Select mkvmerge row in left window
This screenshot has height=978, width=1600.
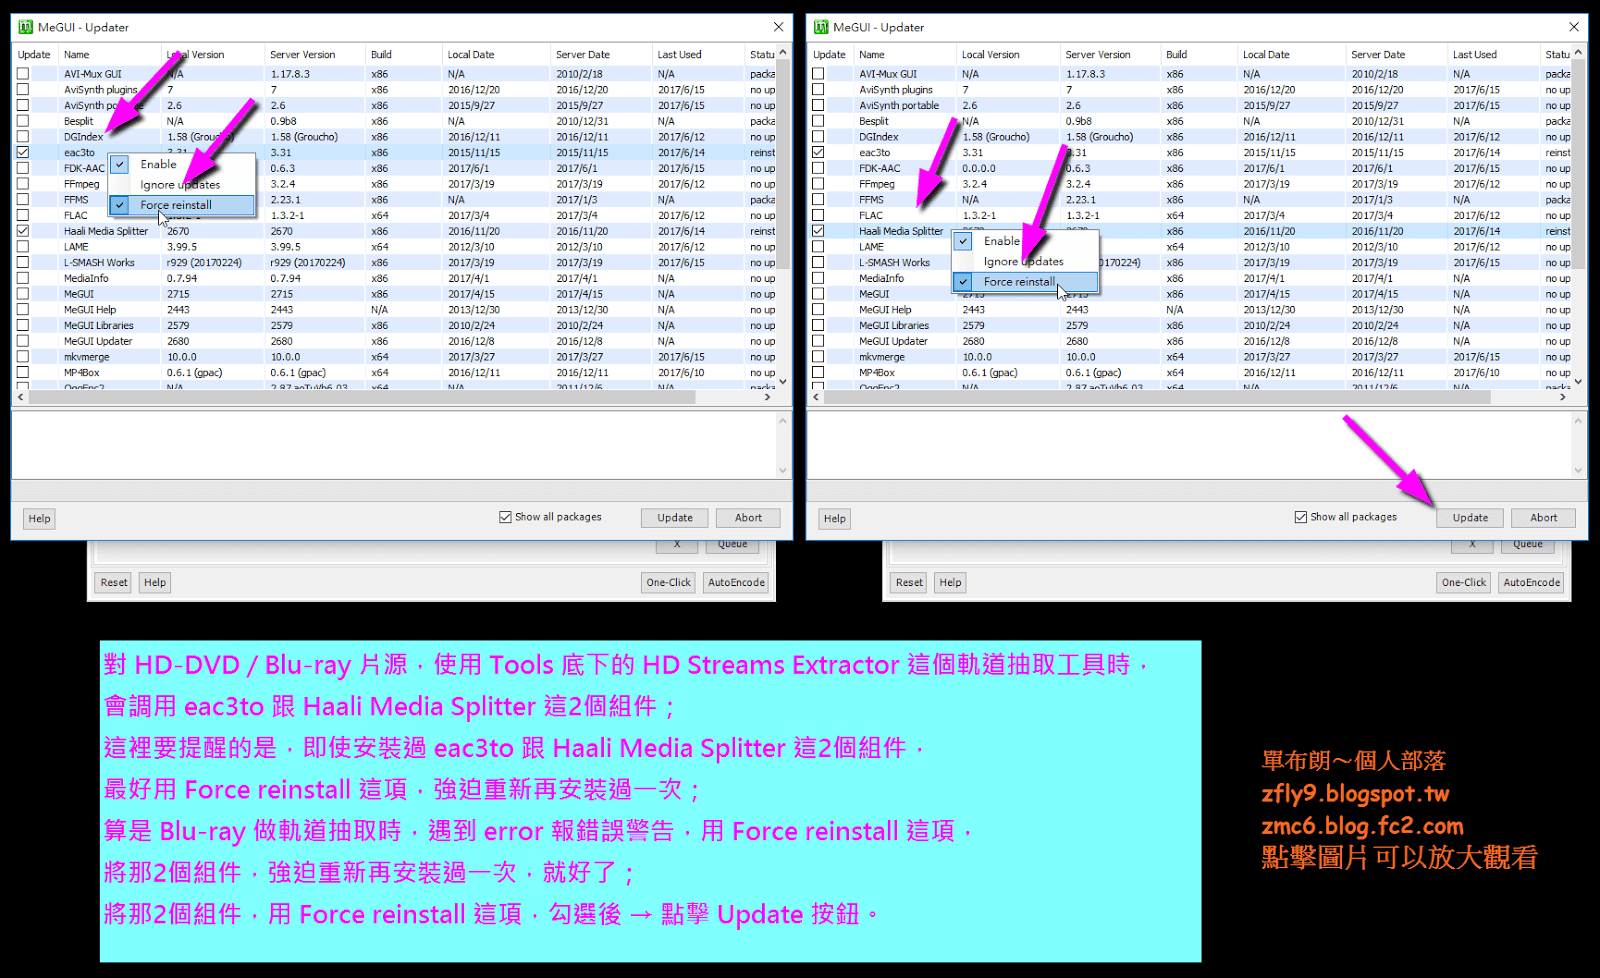395,357
